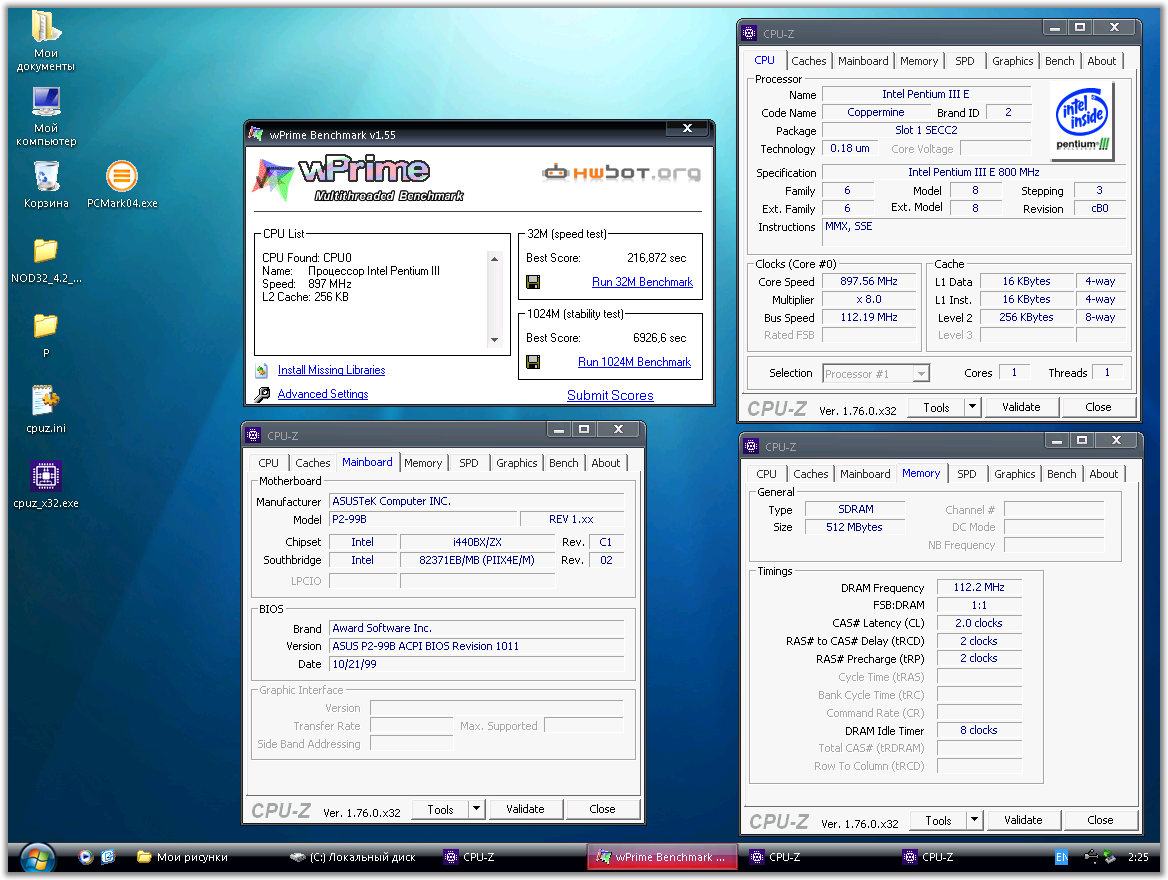
Task: Click the DRAM Frequency value 112.2 MHz
Action: (x=979, y=587)
